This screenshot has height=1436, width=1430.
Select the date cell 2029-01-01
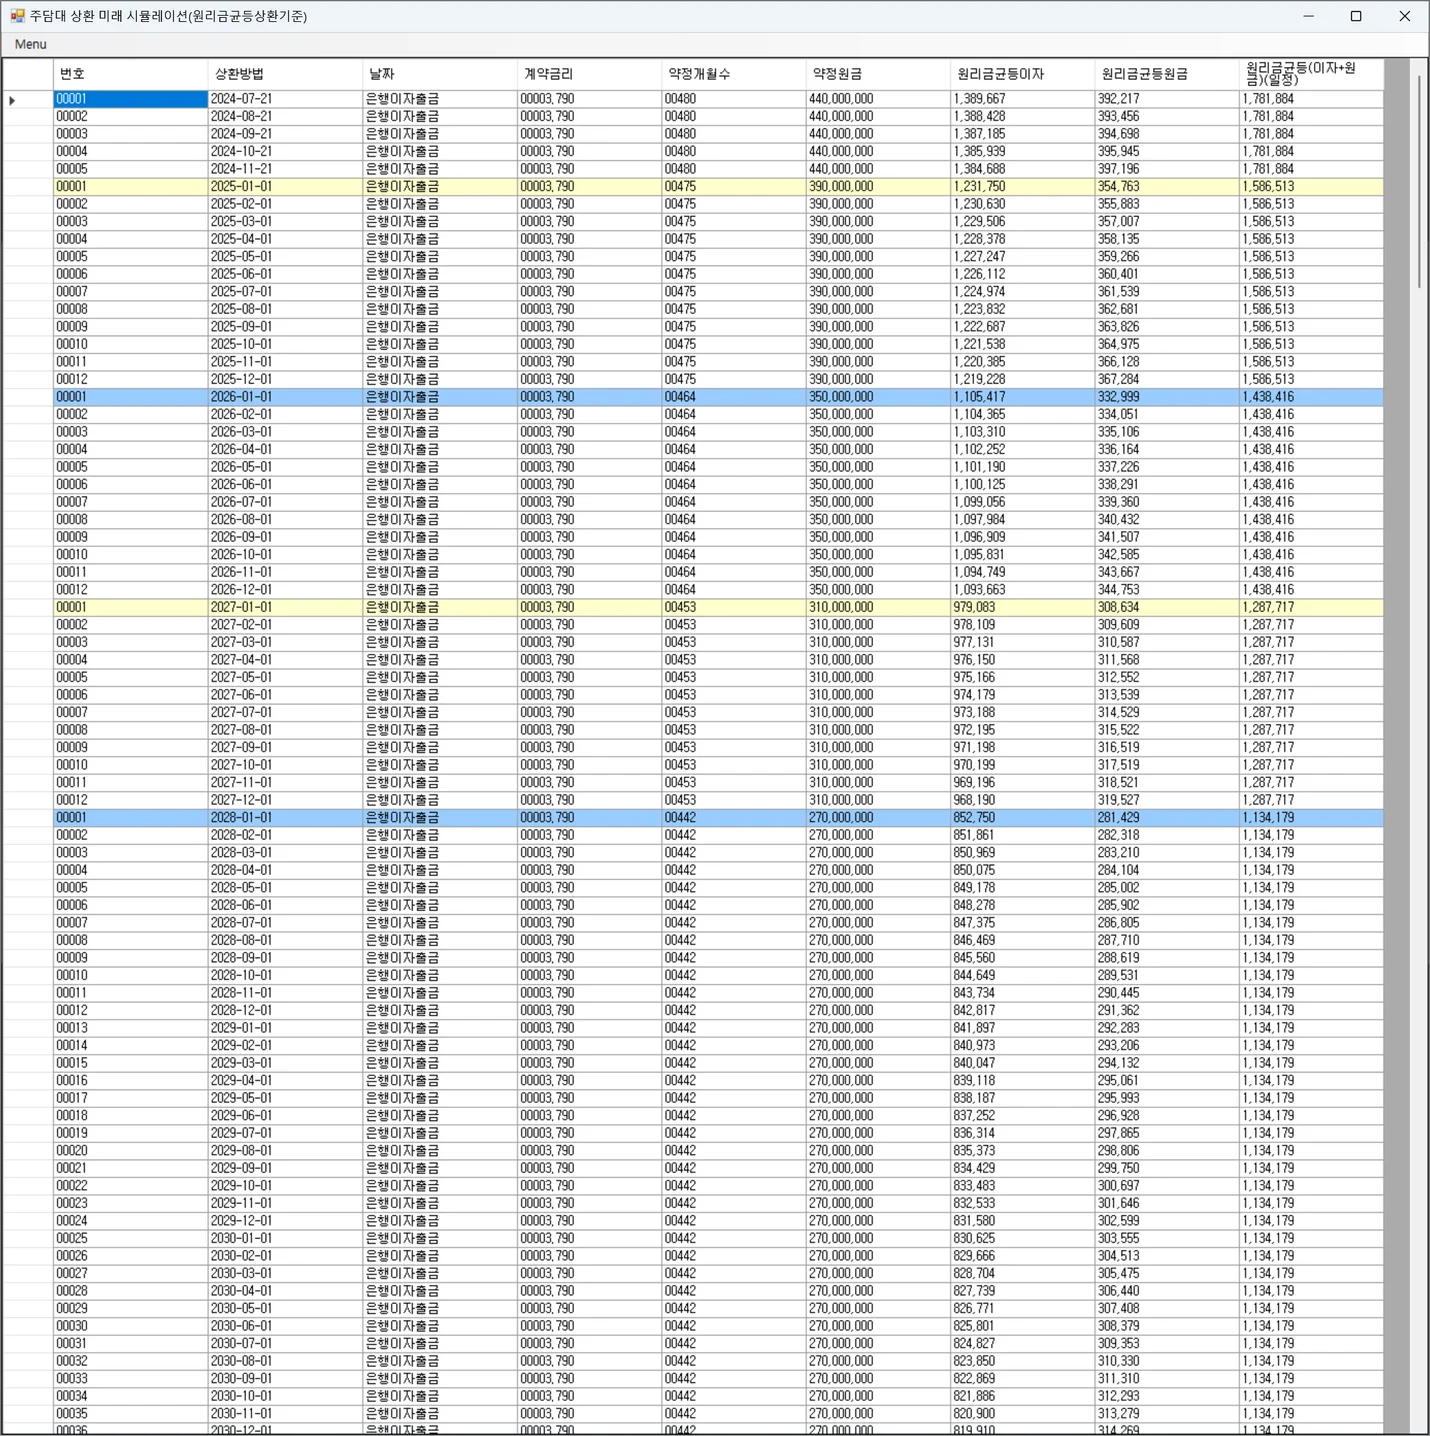click(x=285, y=1028)
